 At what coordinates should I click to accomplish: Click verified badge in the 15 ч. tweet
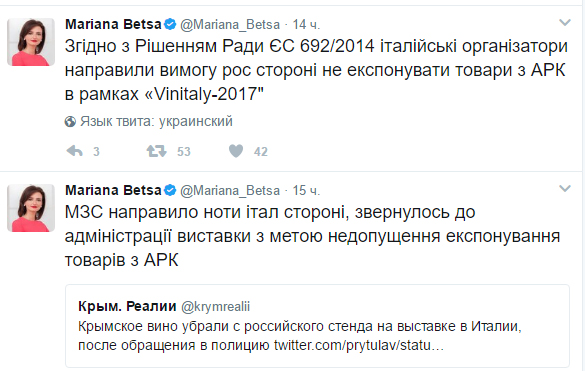click(x=170, y=190)
